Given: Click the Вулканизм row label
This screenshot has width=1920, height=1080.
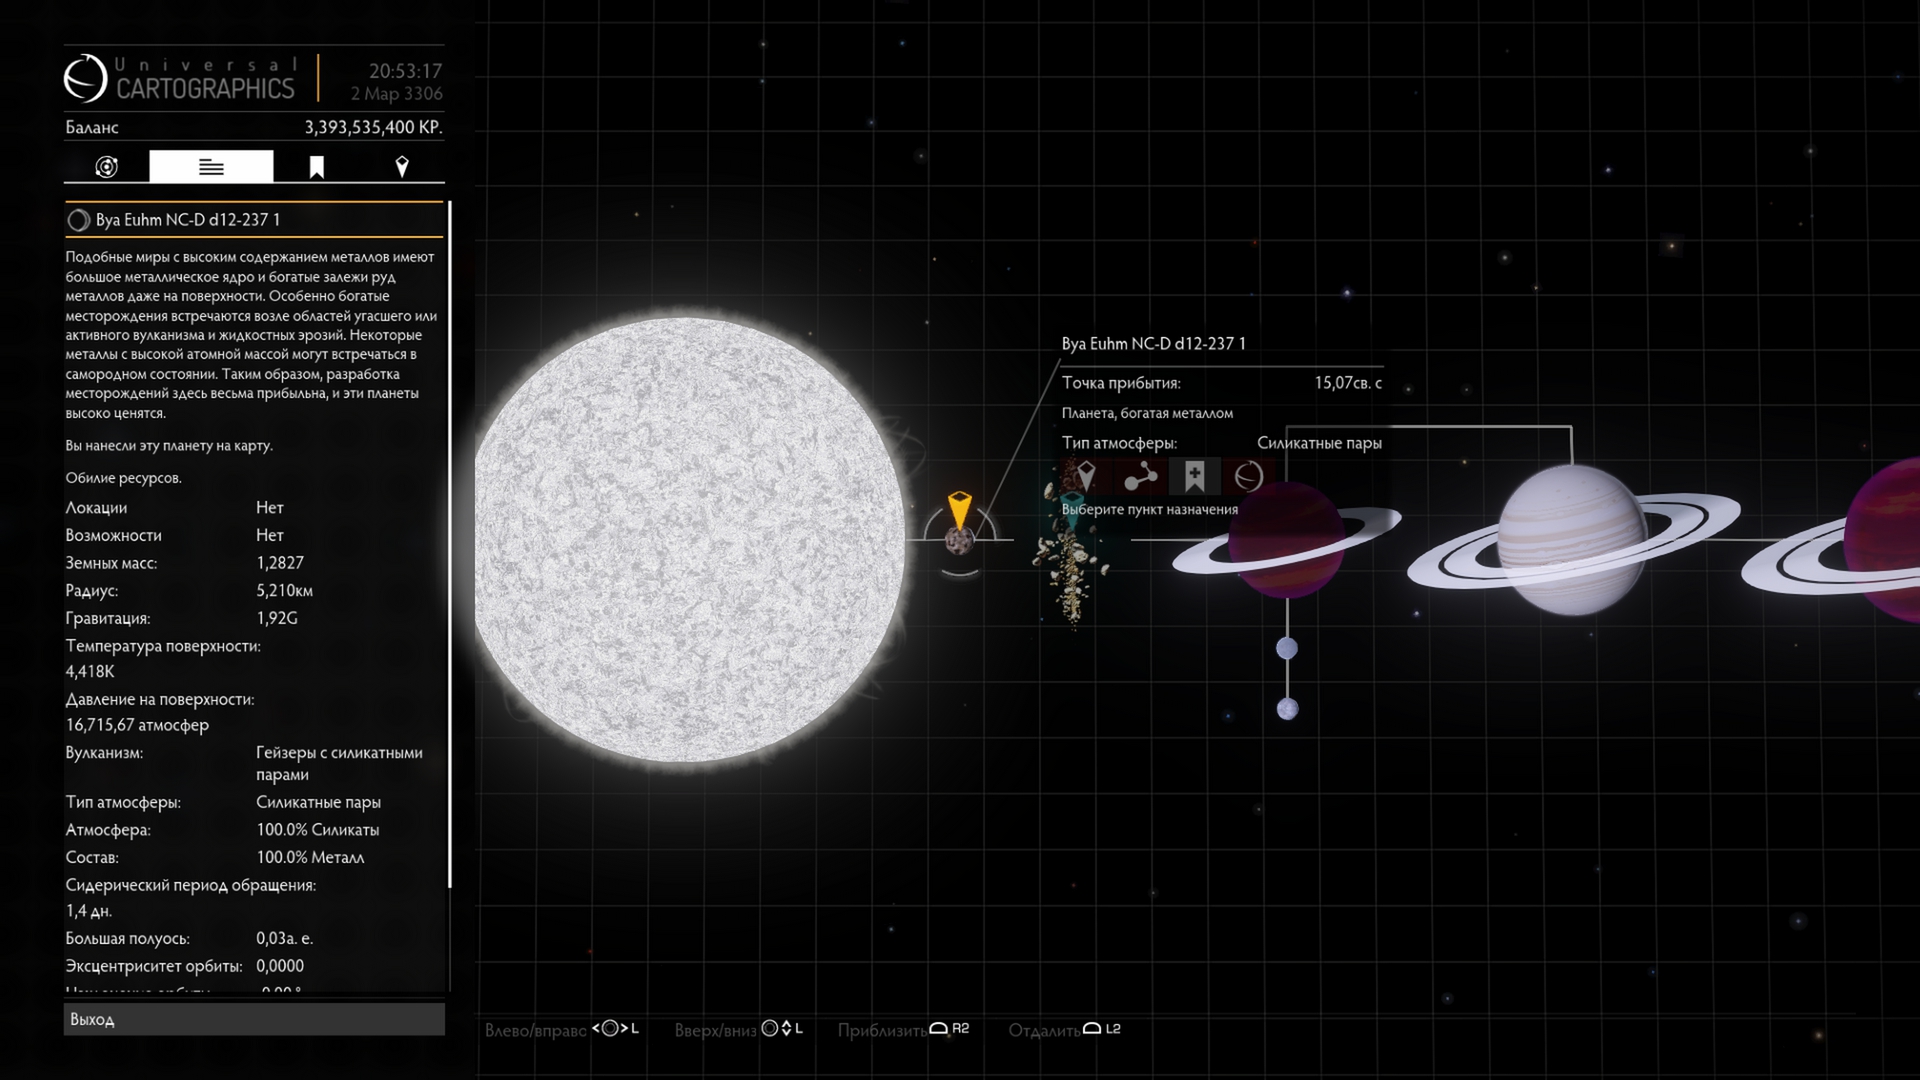Looking at the screenshot, I should pos(104,753).
